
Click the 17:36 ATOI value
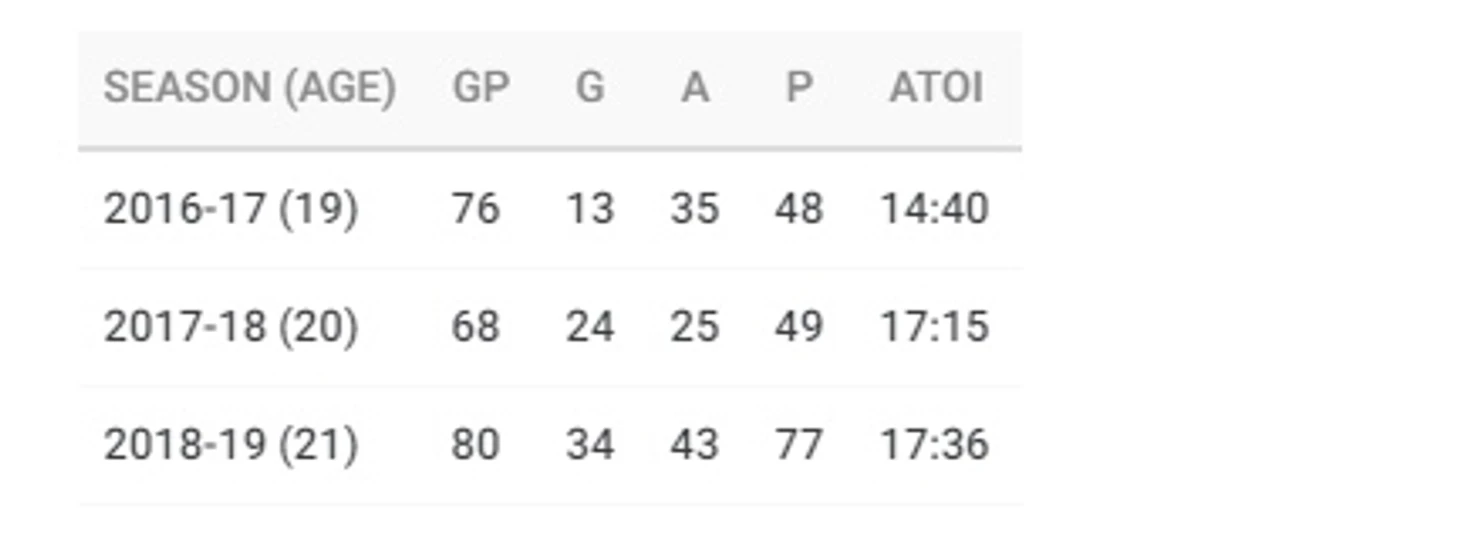934,445
